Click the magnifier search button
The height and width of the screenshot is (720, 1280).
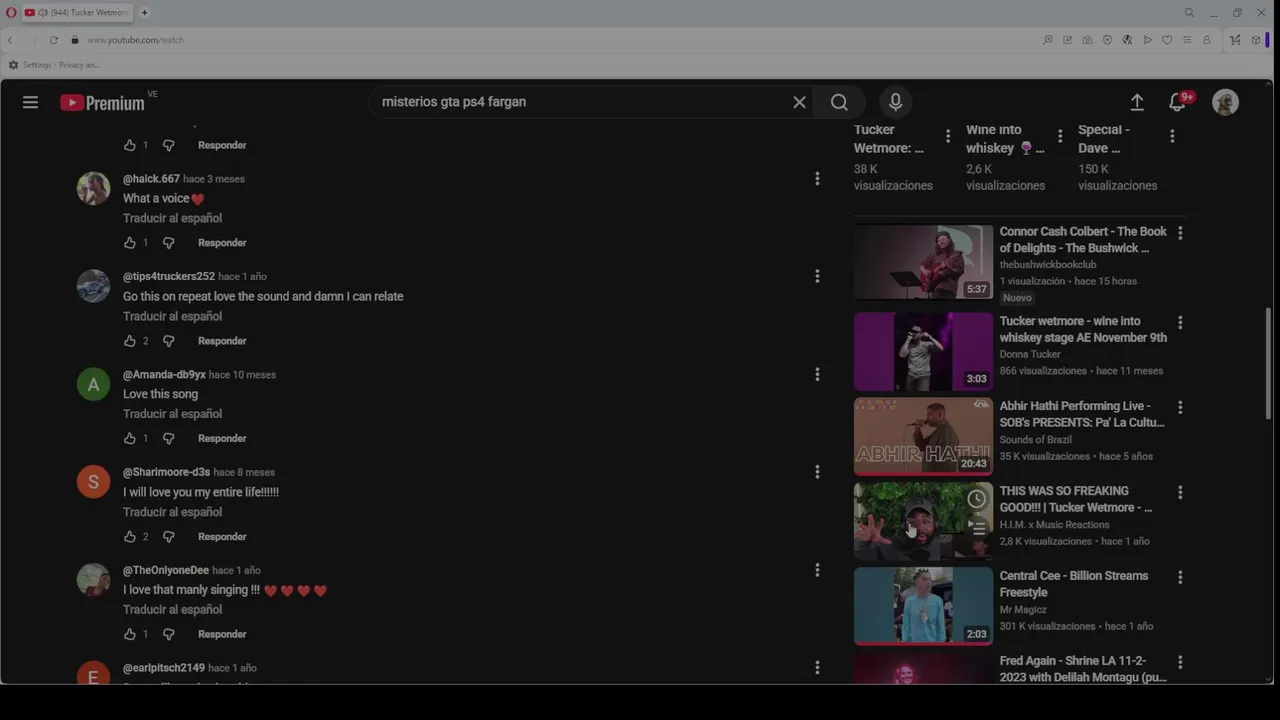(839, 102)
